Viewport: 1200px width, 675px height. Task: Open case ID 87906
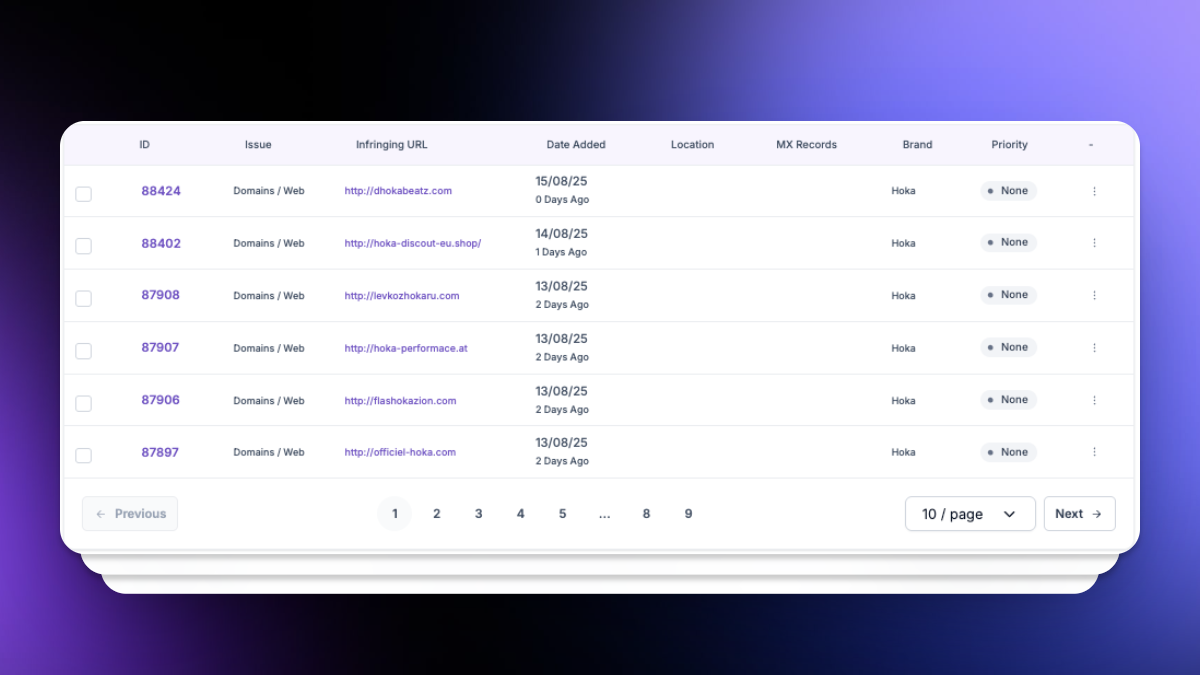pyautogui.click(x=161, y=400)
